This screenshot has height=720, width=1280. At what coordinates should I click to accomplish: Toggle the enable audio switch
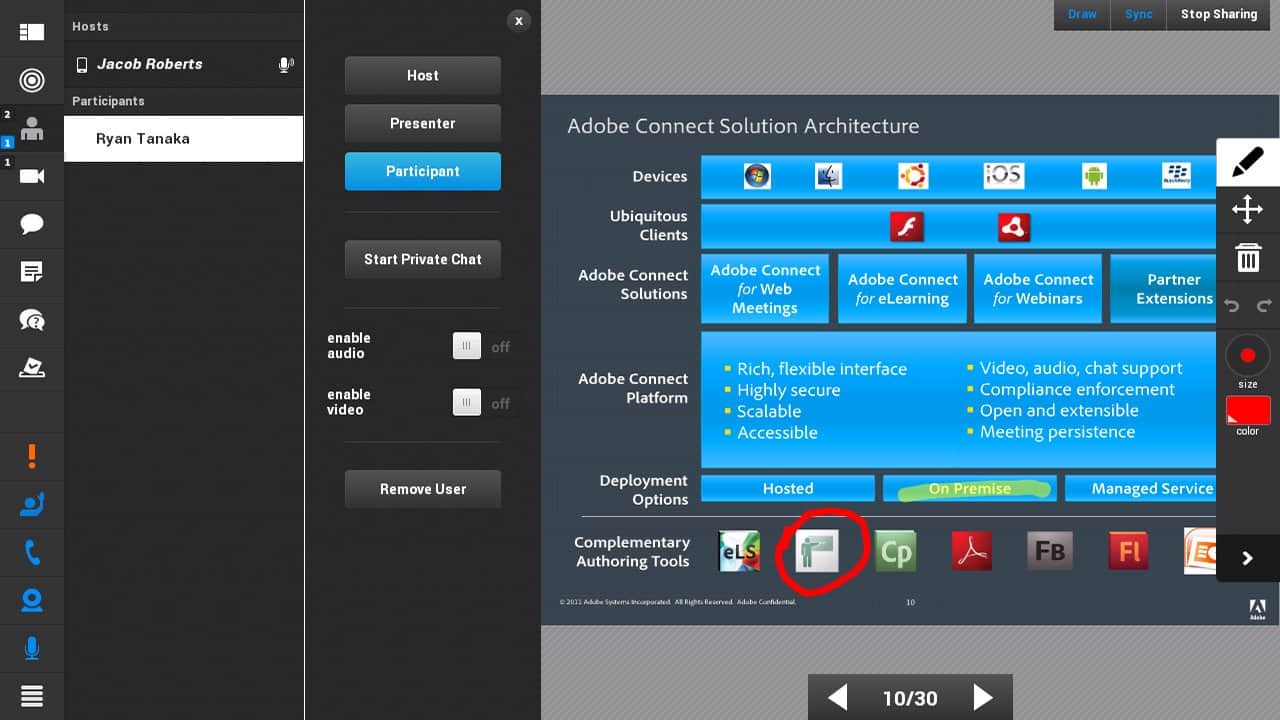[x=467, y=347]
